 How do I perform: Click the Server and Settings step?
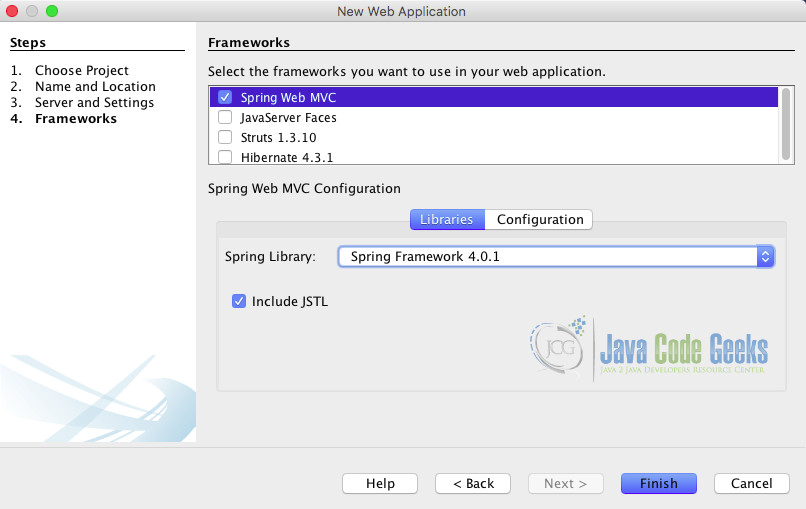coord(95,102)
